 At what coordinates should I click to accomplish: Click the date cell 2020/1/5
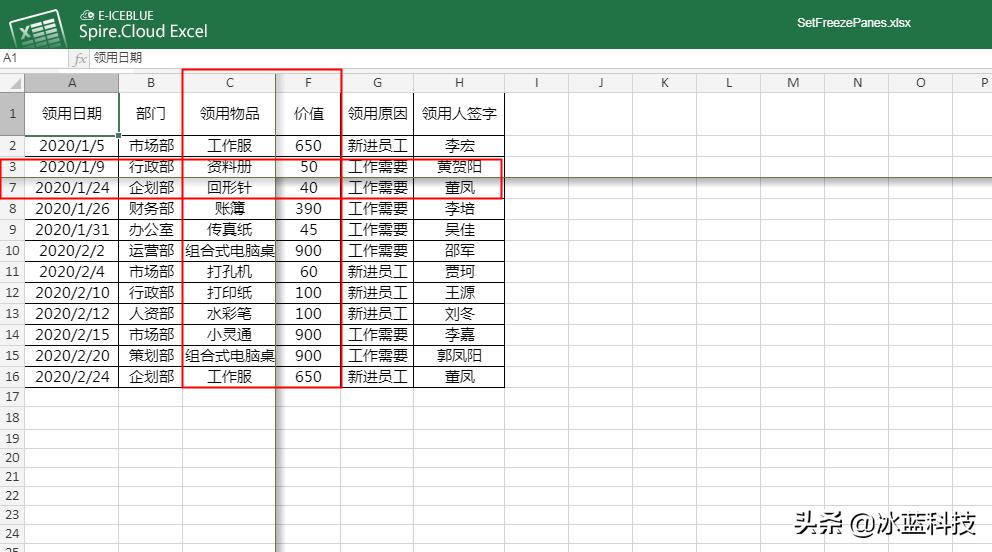pyautogui.click(x=71, y=145)
